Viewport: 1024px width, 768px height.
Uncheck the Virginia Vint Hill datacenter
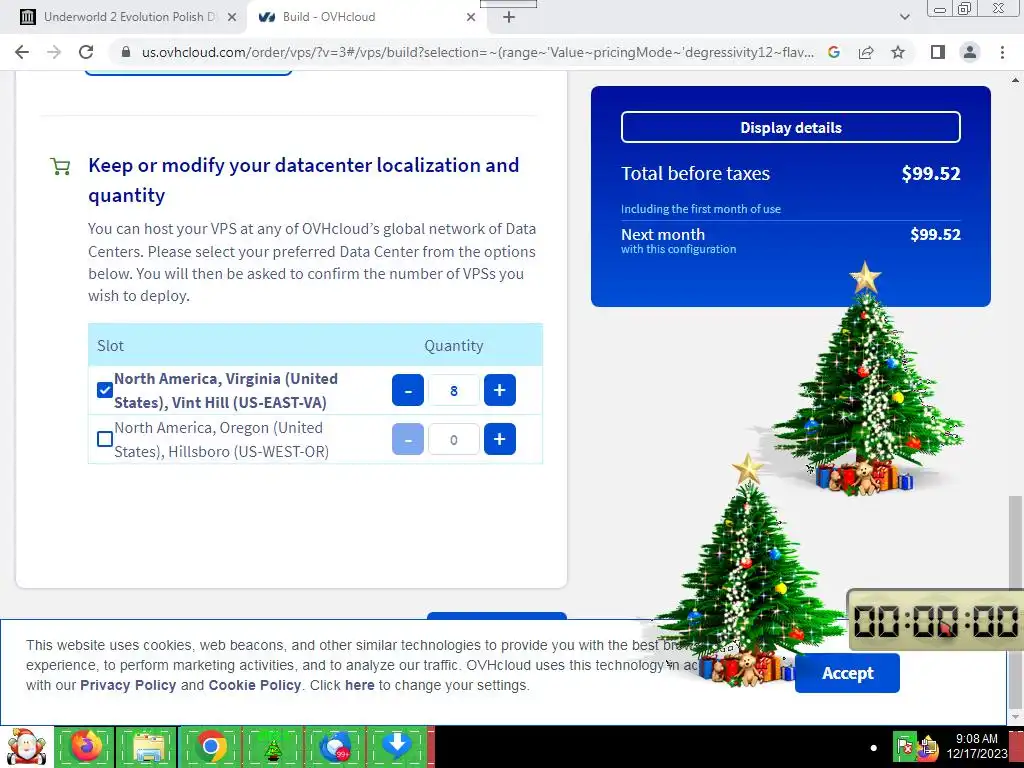[x=104, y=390]
